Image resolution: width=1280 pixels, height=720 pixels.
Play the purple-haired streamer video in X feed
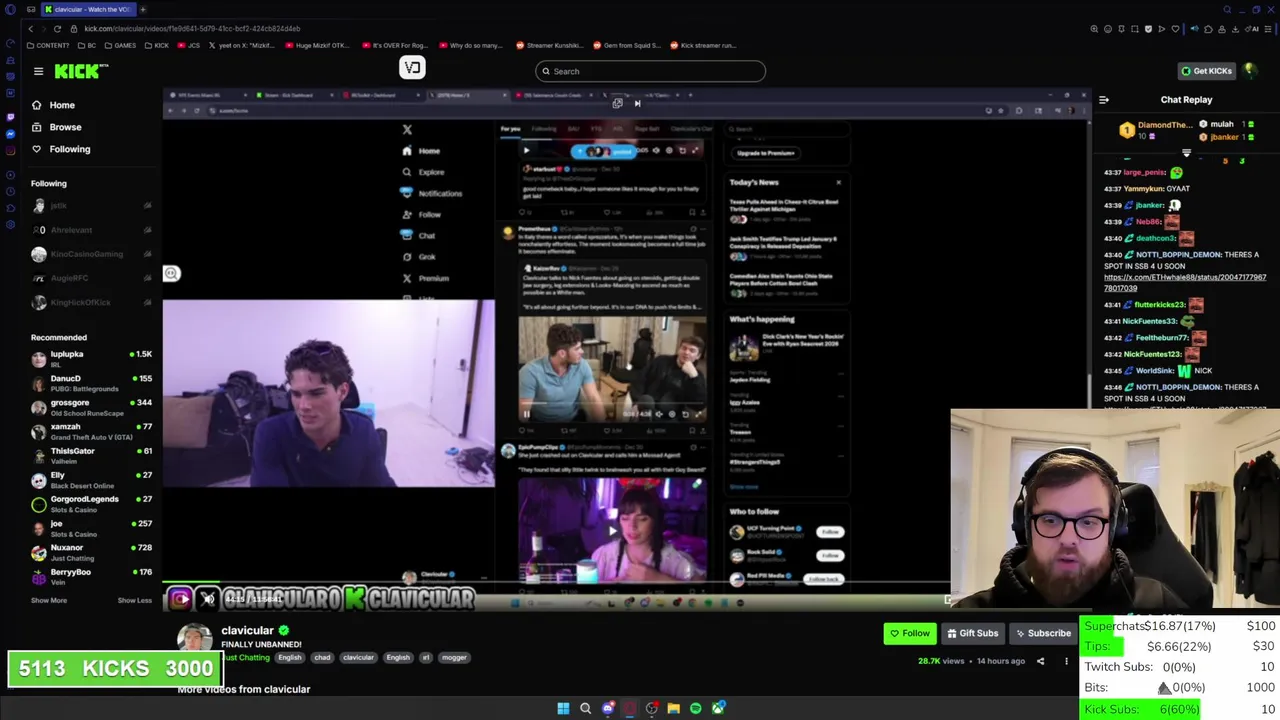(612, 531)
